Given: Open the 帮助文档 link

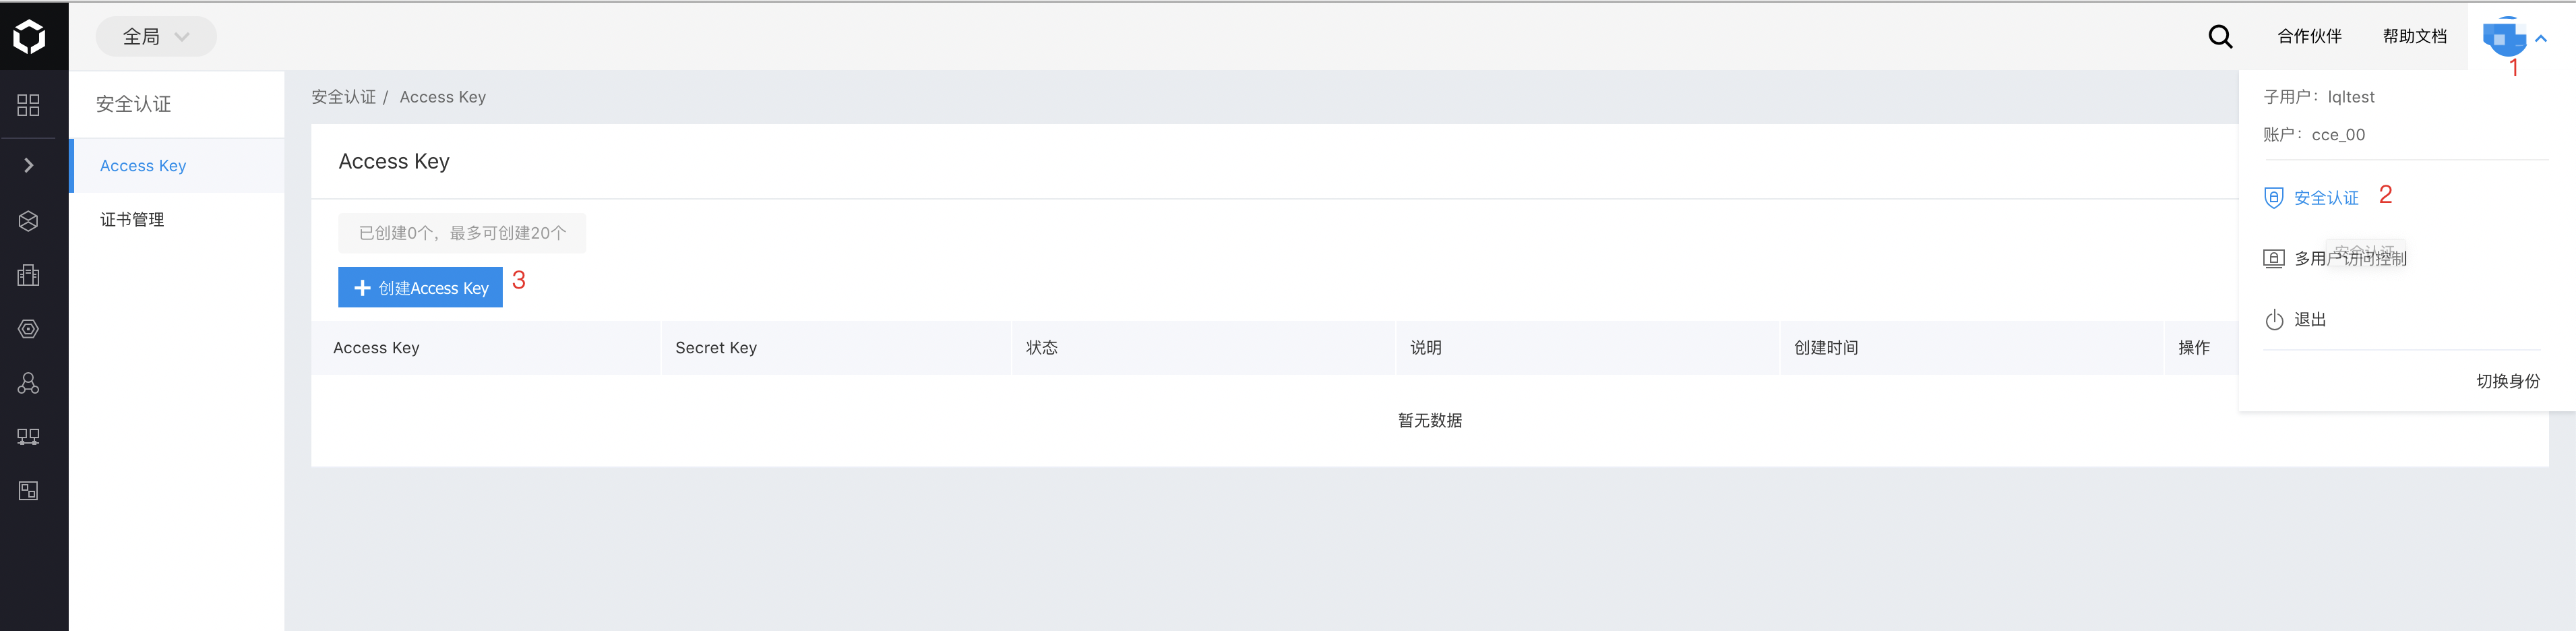Looking at the screenshot, I should (x=2414, y=36).
